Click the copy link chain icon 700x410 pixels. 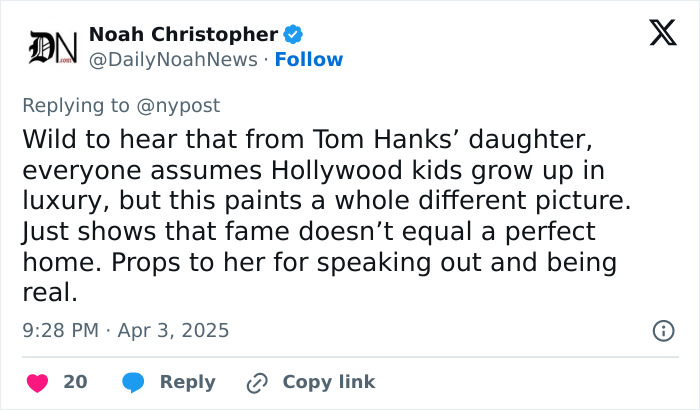(257, 382)
